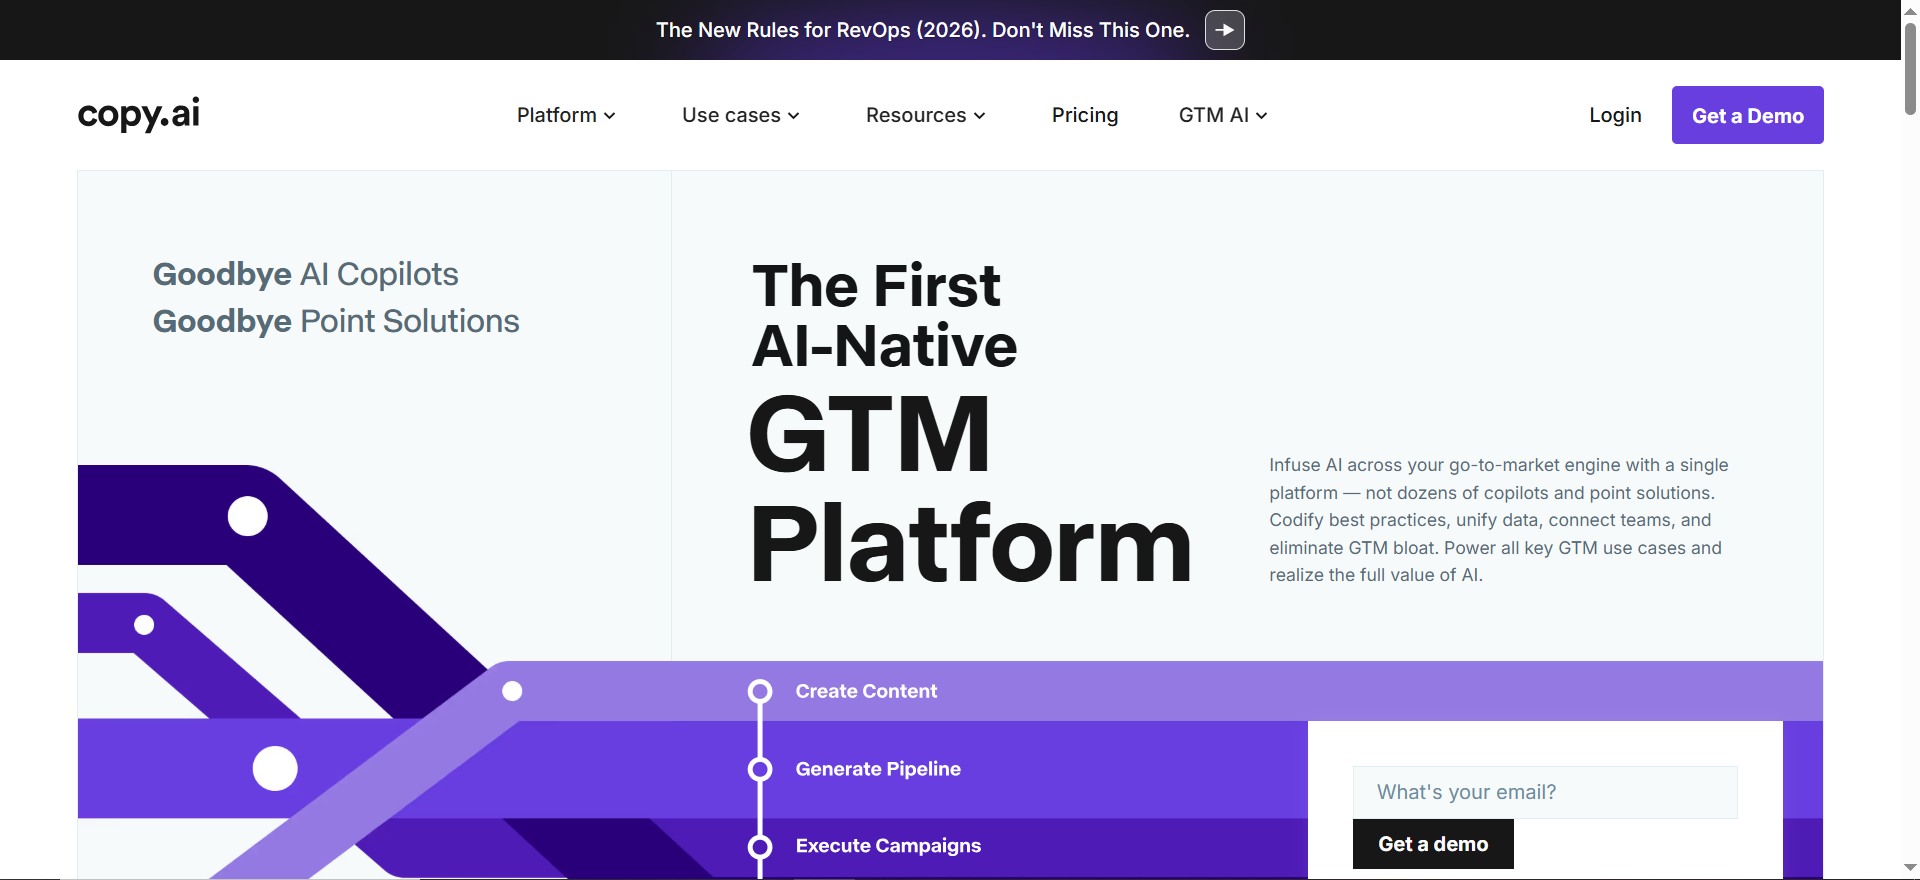Open the GTM AI menu label
The width and height of the screenshot is (1920, 880).
pos(1214,115)
